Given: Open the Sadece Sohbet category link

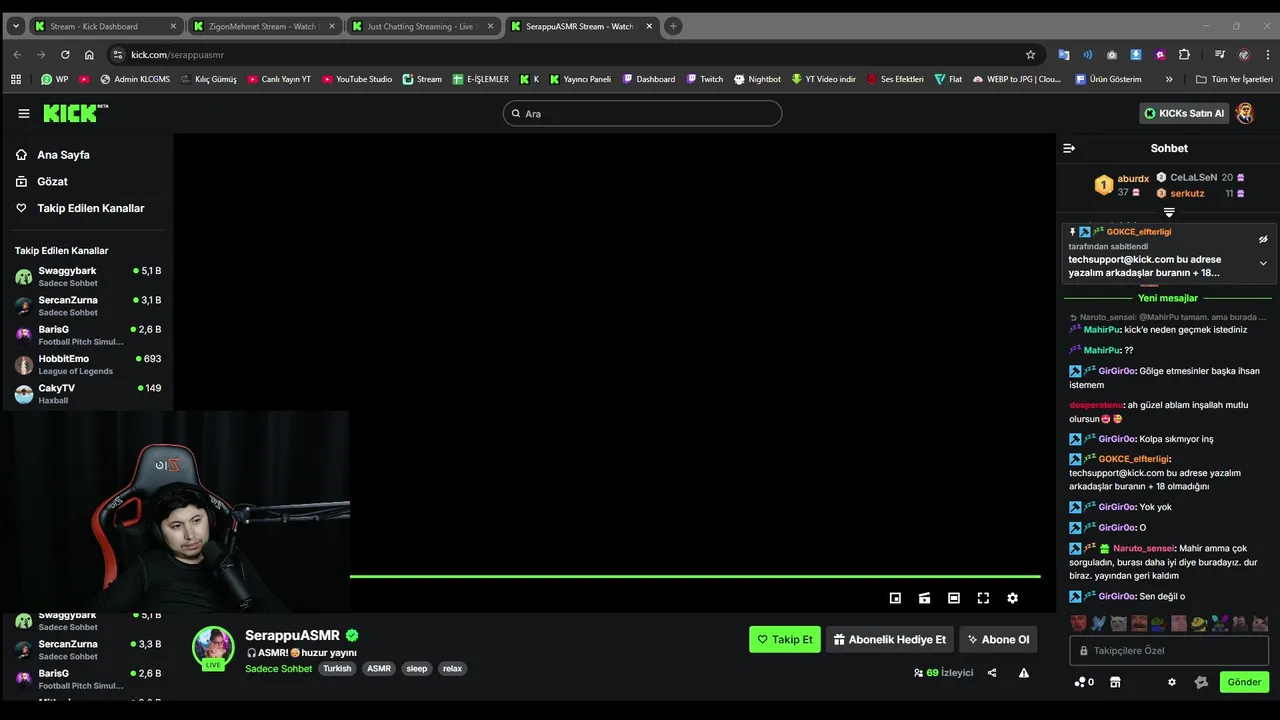Looking at the screenshot, I should coord(279,669).
